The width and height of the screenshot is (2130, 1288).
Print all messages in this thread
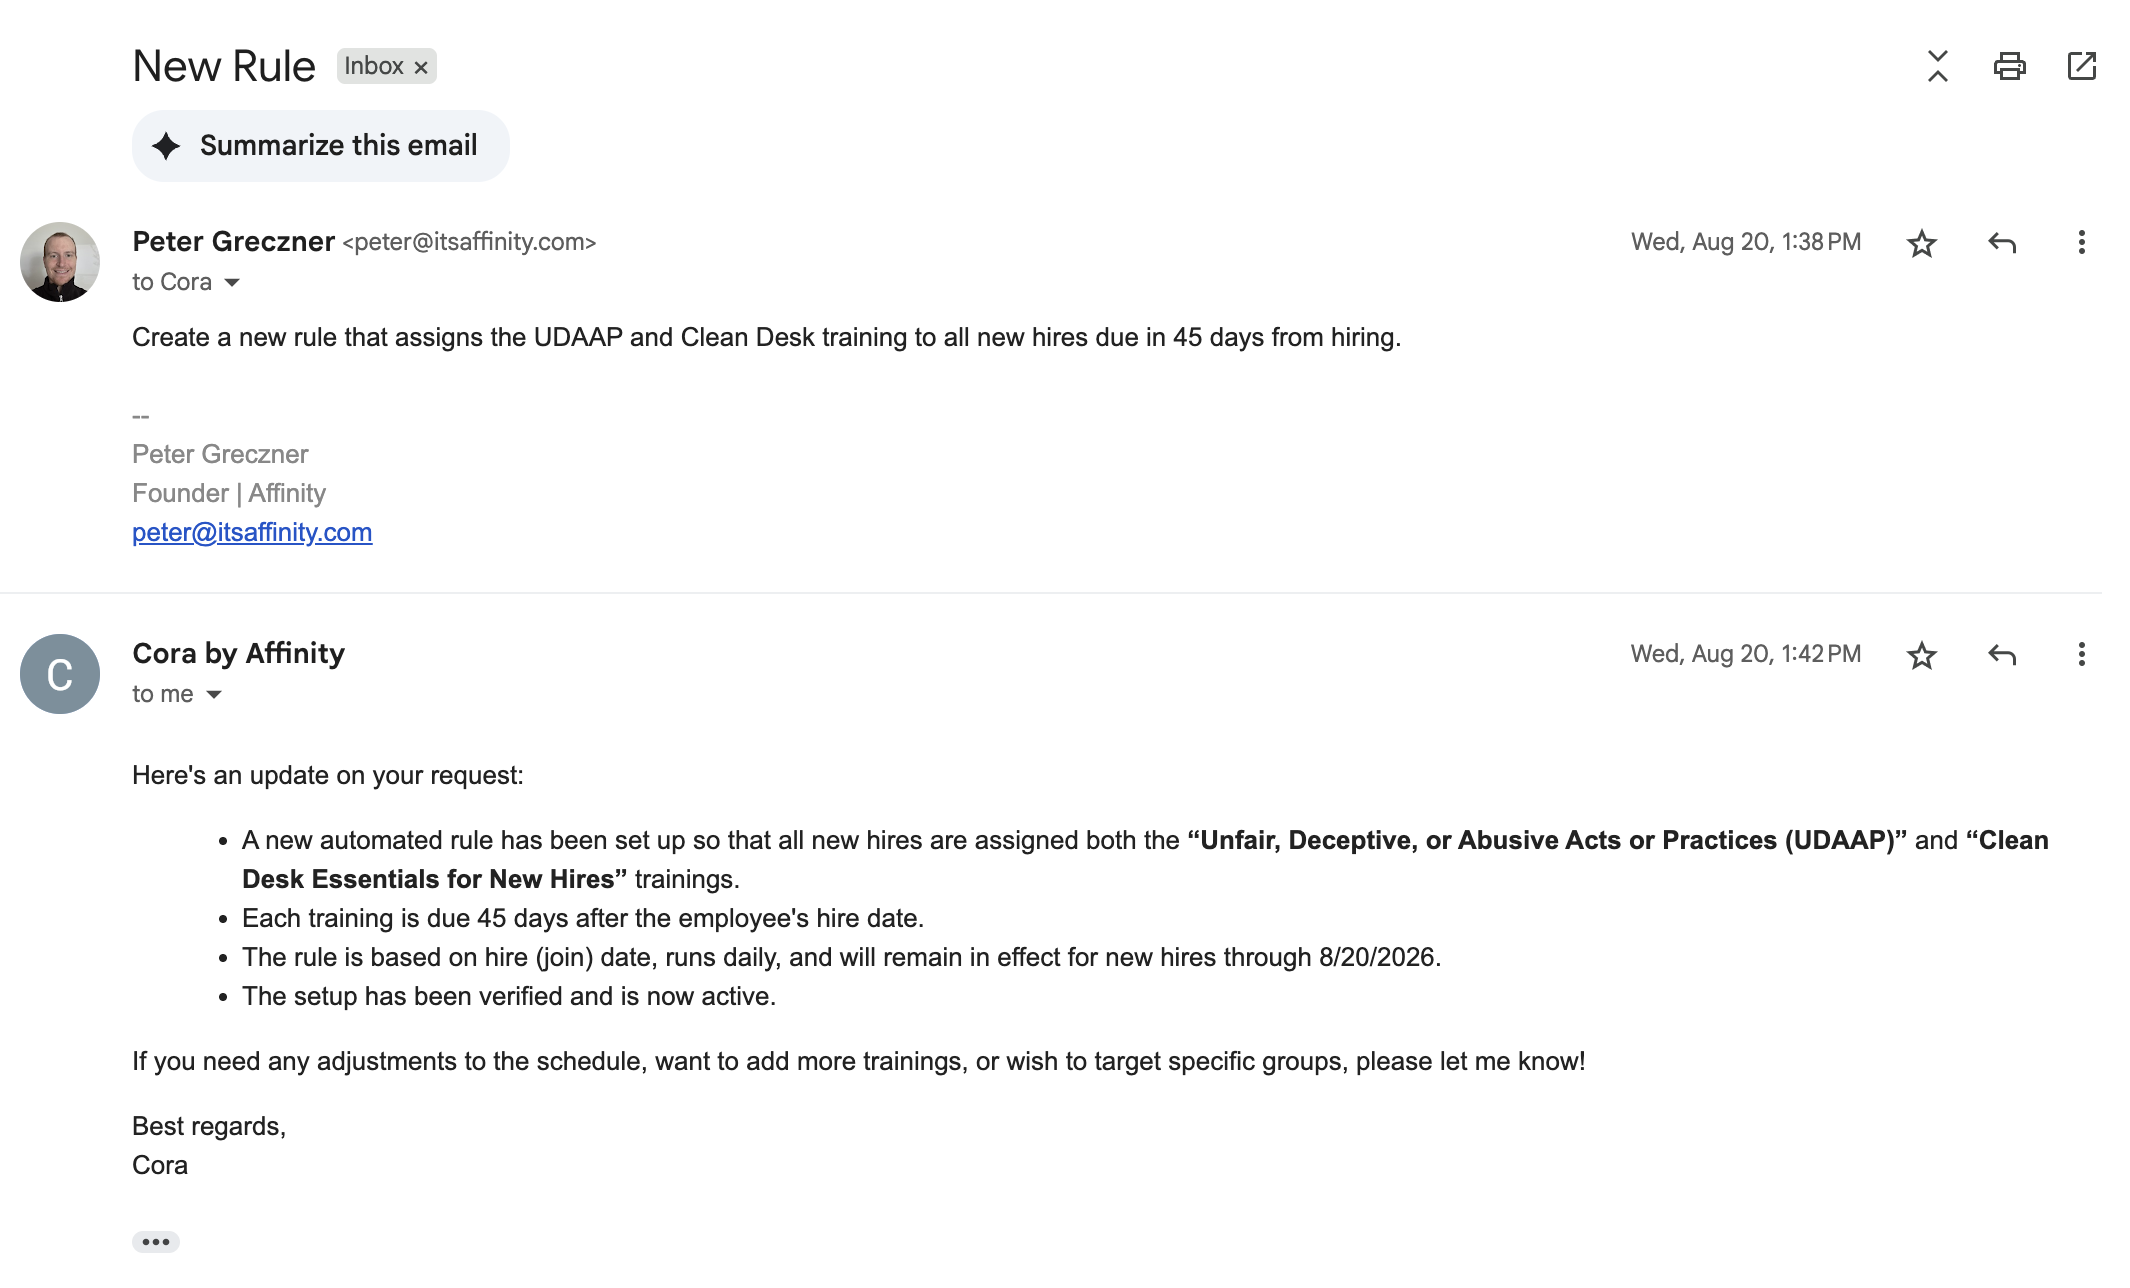[x=2009, y=66]
